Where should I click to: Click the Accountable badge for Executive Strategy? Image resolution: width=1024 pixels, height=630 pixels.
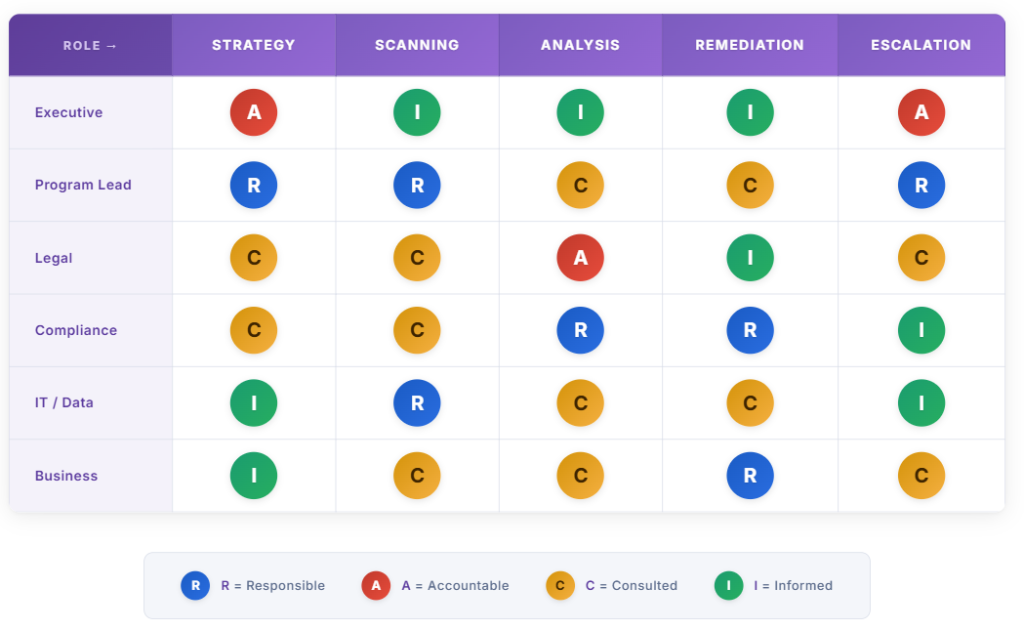tap(253, 112)
